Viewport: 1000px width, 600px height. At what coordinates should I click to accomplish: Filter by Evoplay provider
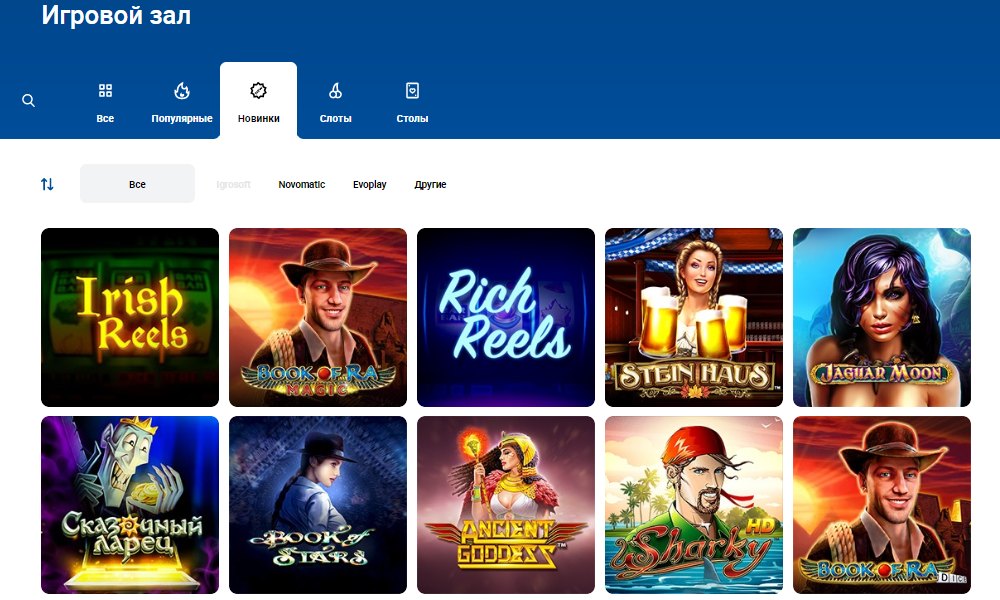click(x=369, y=185)
